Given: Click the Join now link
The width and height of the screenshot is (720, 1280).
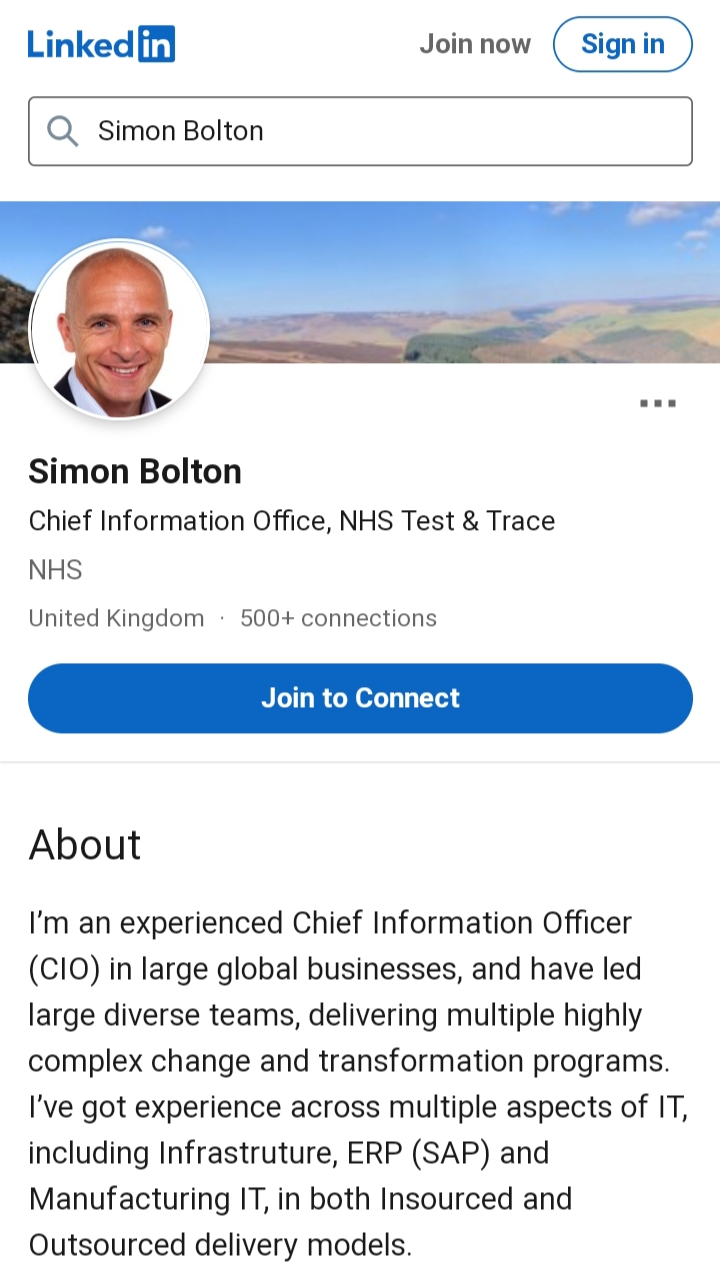Looking at the screenshot, I should (475, 44).
